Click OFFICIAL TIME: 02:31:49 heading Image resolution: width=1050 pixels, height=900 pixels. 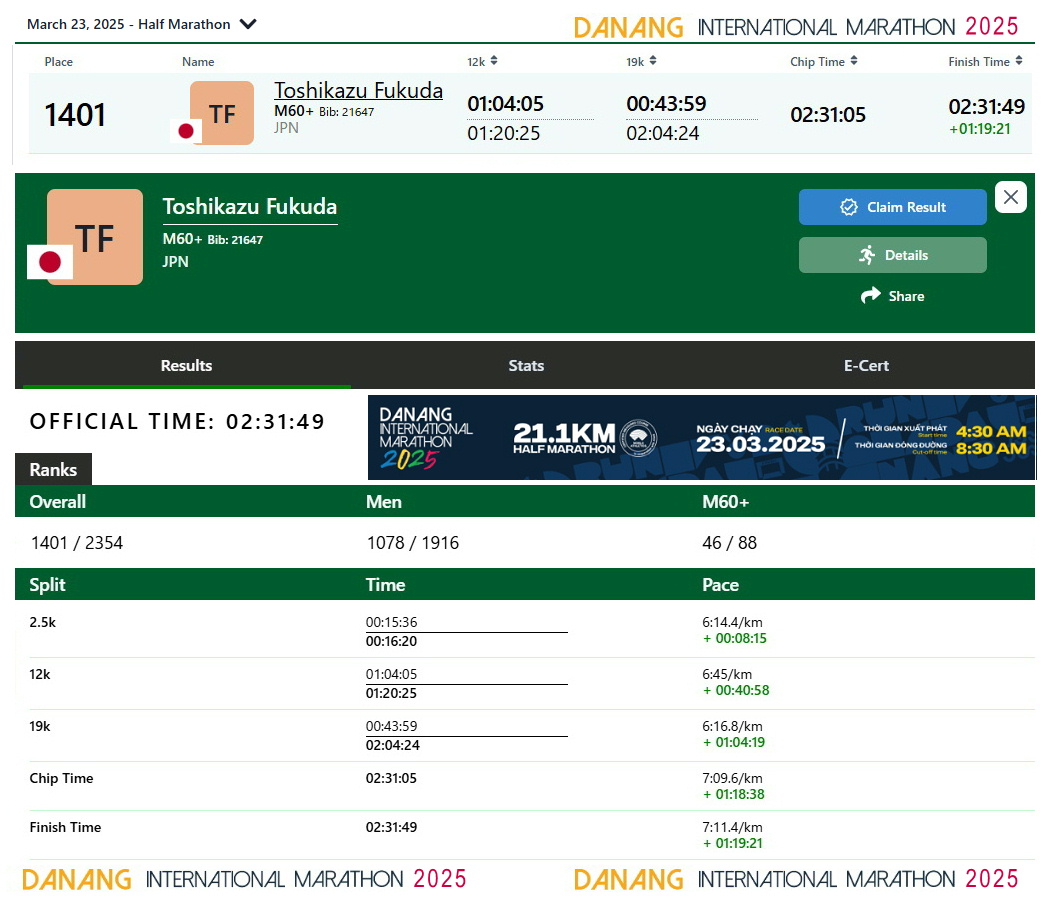click(x=177, y=421)
